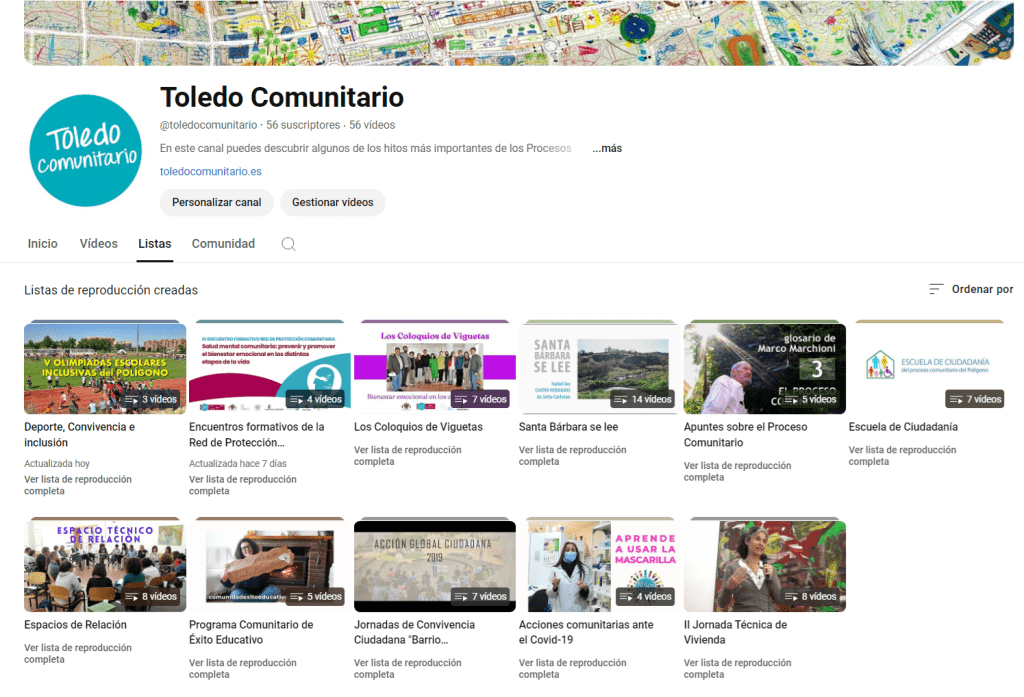Click the Santa Bárbara se lee title
1024x697 pixels.
(x=569, y=427)
